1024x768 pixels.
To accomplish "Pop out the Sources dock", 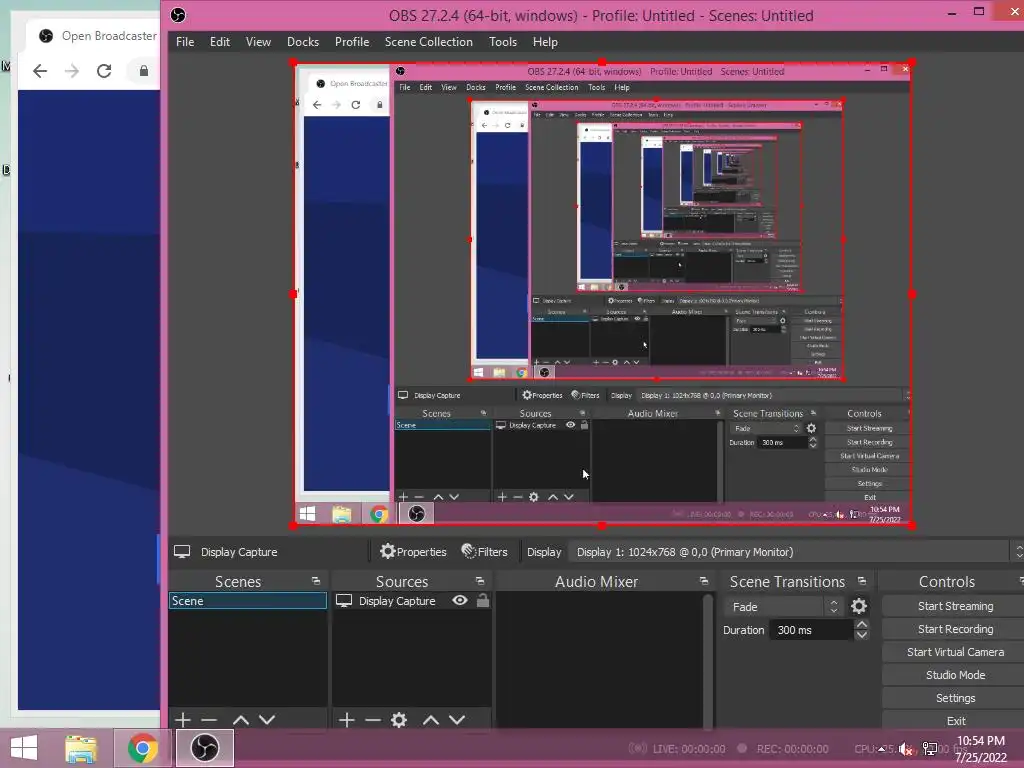I will (480, 581).
